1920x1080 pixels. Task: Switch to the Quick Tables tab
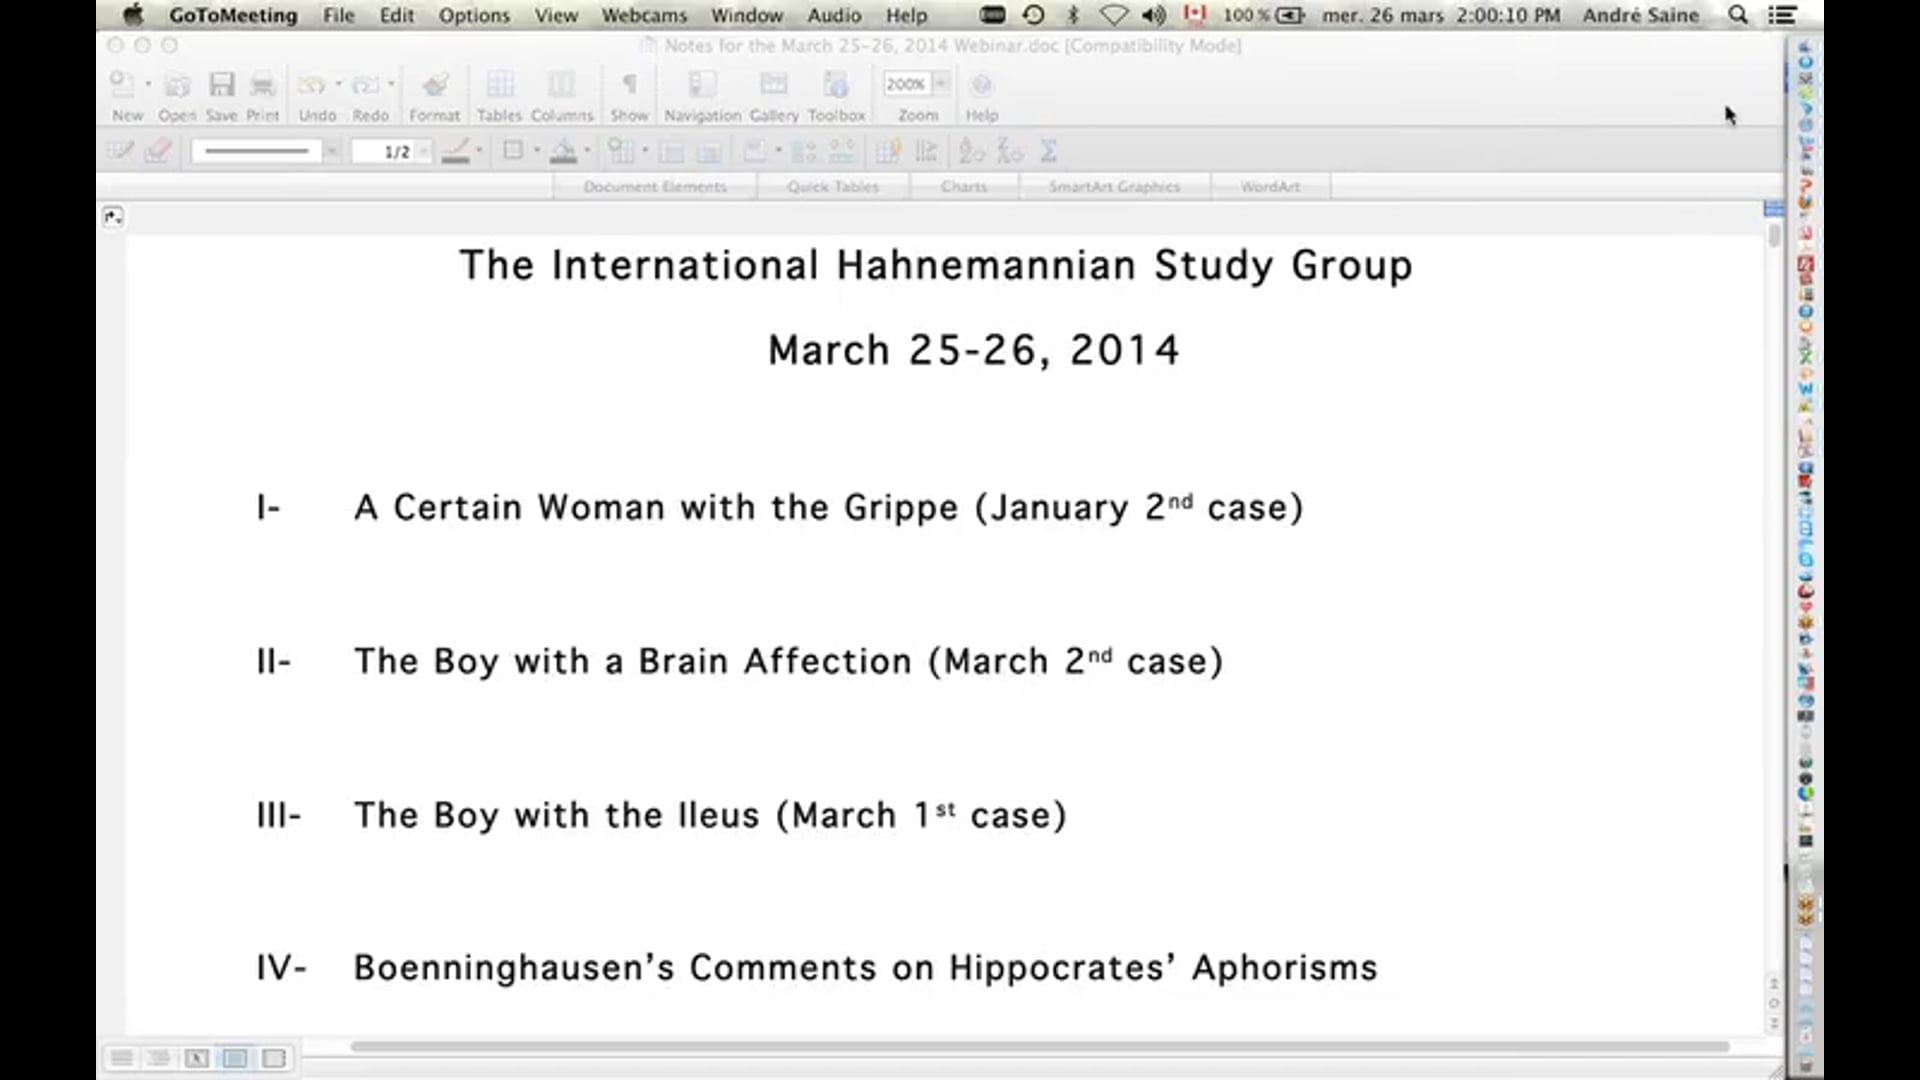click(x=833, y=186)
